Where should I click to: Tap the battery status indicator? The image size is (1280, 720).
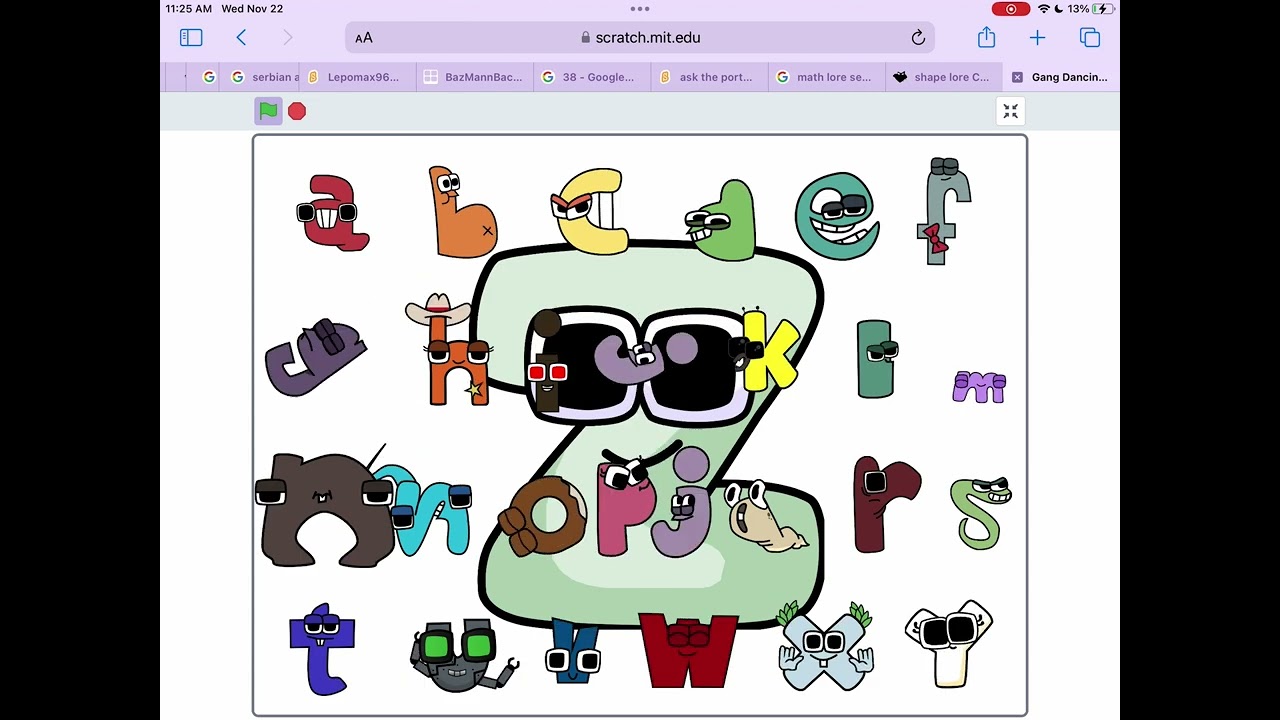coord(1104,9)
